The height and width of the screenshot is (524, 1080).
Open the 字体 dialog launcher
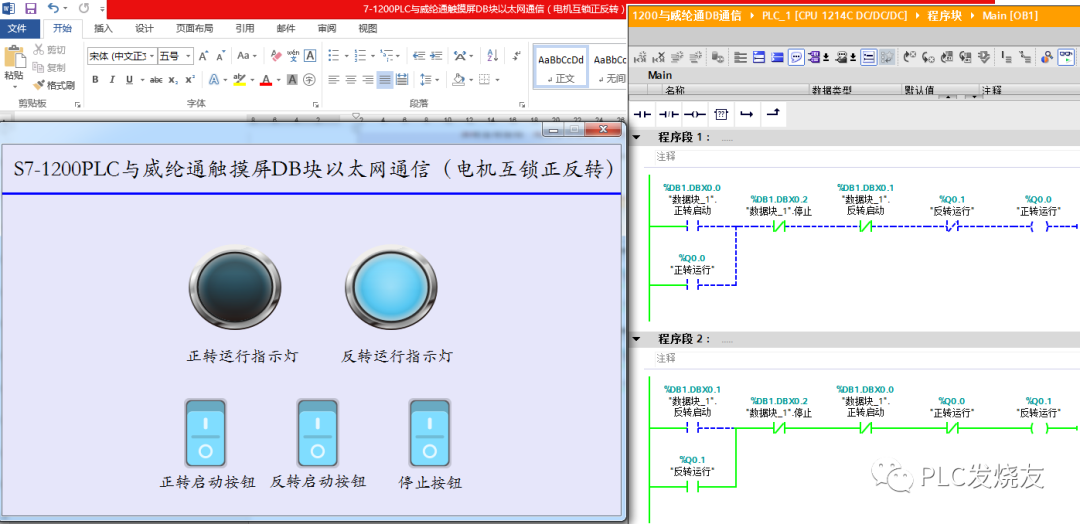[x=315, y=105]
